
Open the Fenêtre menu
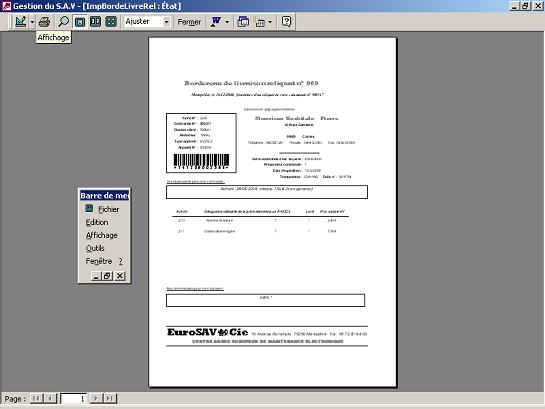pyautogui.click(x=99, y=261)
